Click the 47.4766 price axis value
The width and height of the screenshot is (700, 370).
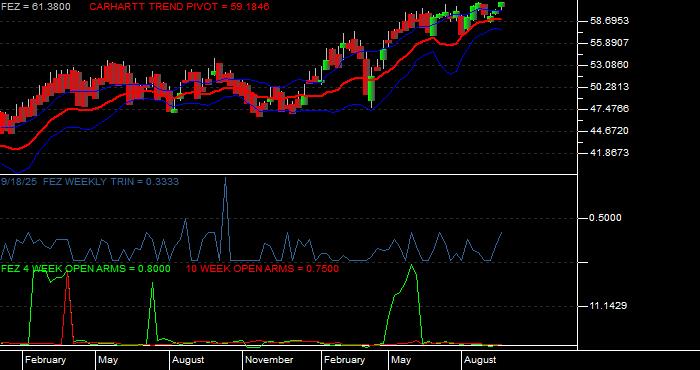tap(609, 109)
